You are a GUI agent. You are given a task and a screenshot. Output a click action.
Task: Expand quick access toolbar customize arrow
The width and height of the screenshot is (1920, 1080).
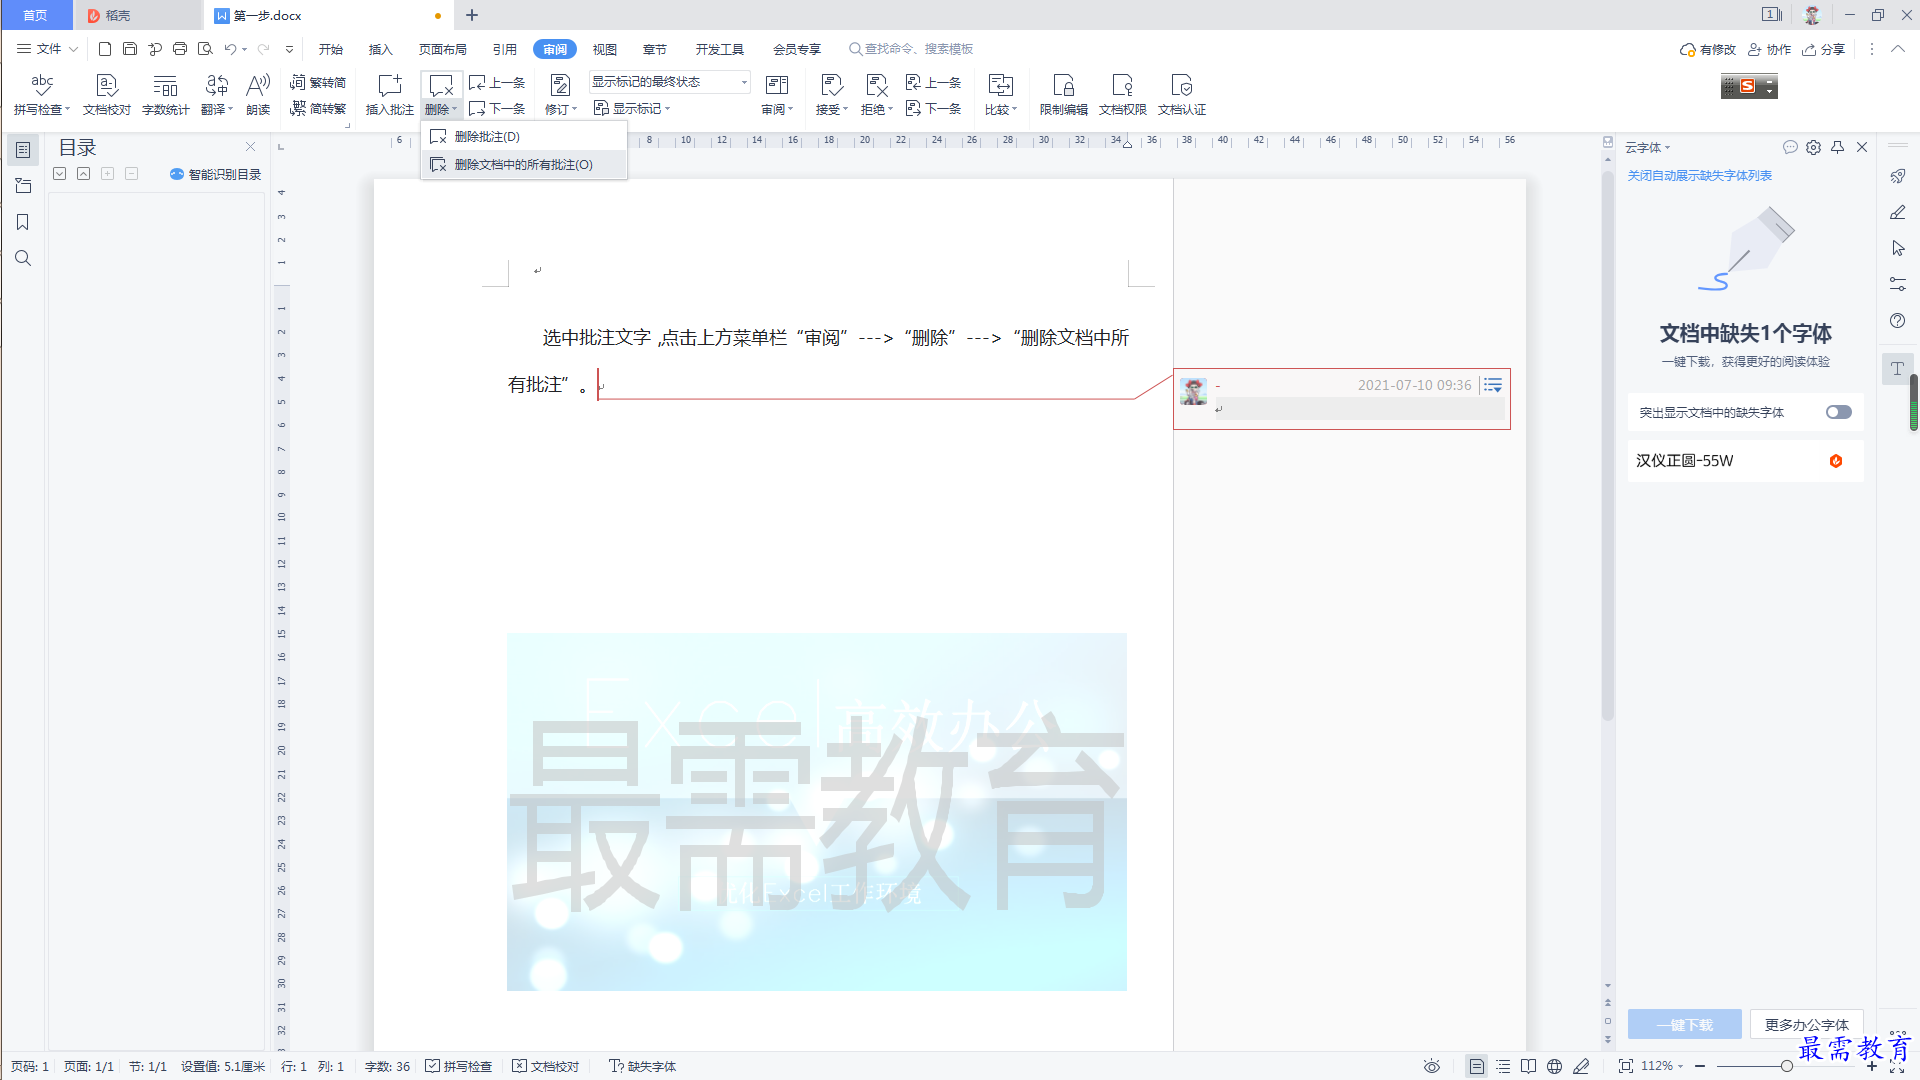coord(289,48)
